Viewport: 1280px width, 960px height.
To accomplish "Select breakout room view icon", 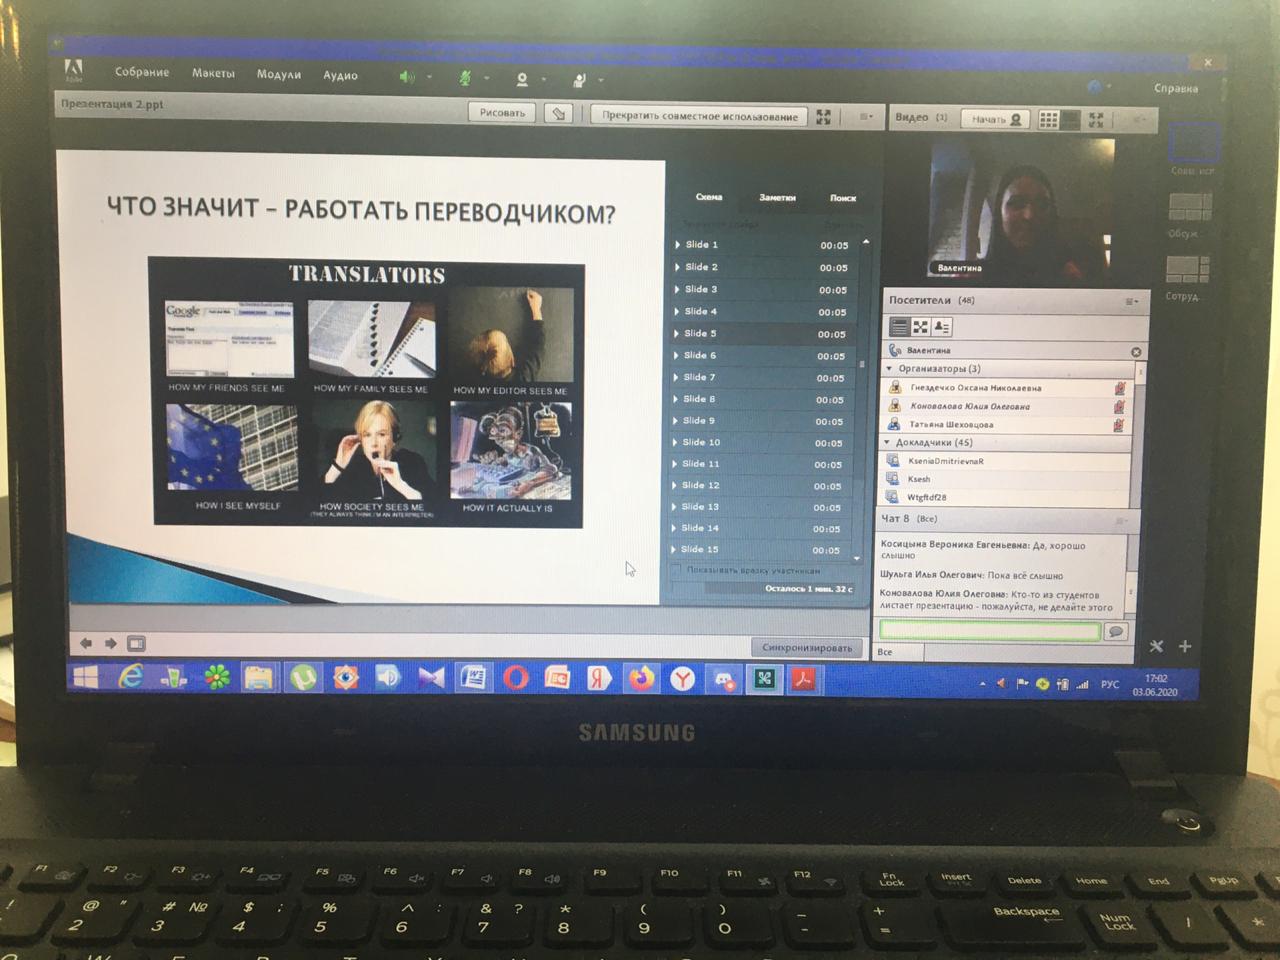I will pos(920,327).
